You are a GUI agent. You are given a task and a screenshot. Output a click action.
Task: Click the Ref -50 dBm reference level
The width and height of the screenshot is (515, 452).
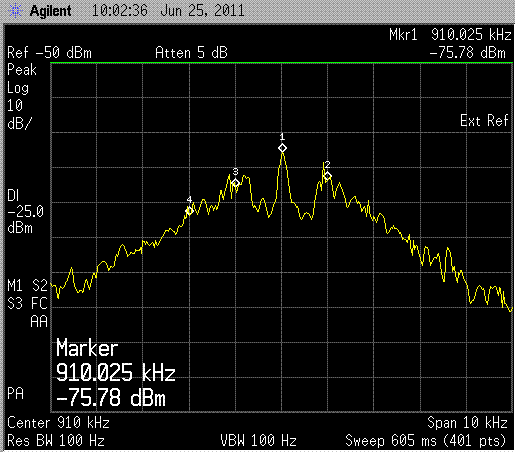49,53
